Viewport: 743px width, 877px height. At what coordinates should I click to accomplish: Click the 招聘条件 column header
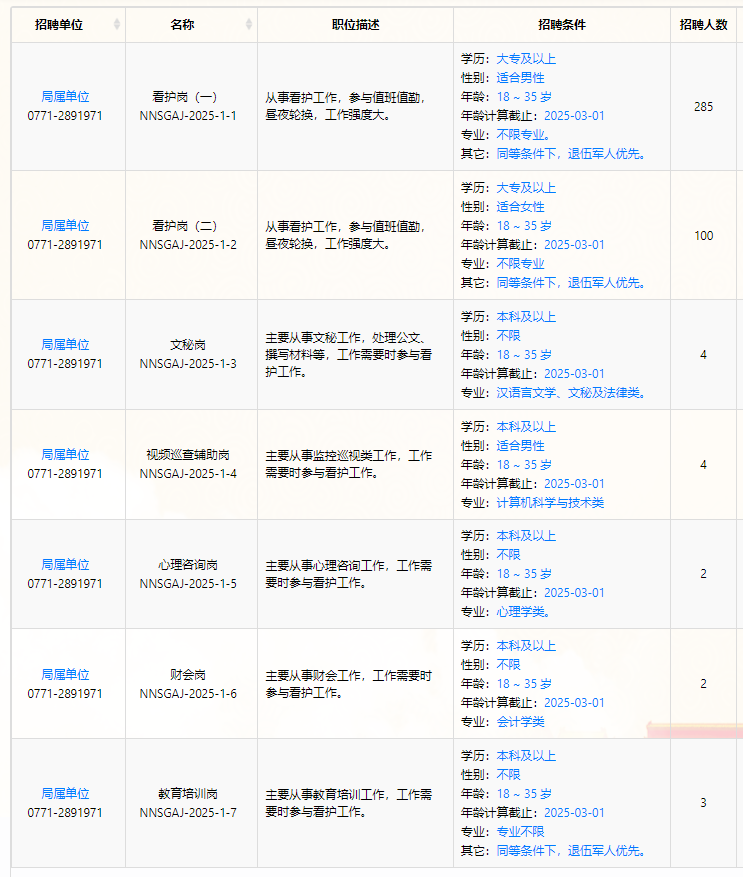561,24
